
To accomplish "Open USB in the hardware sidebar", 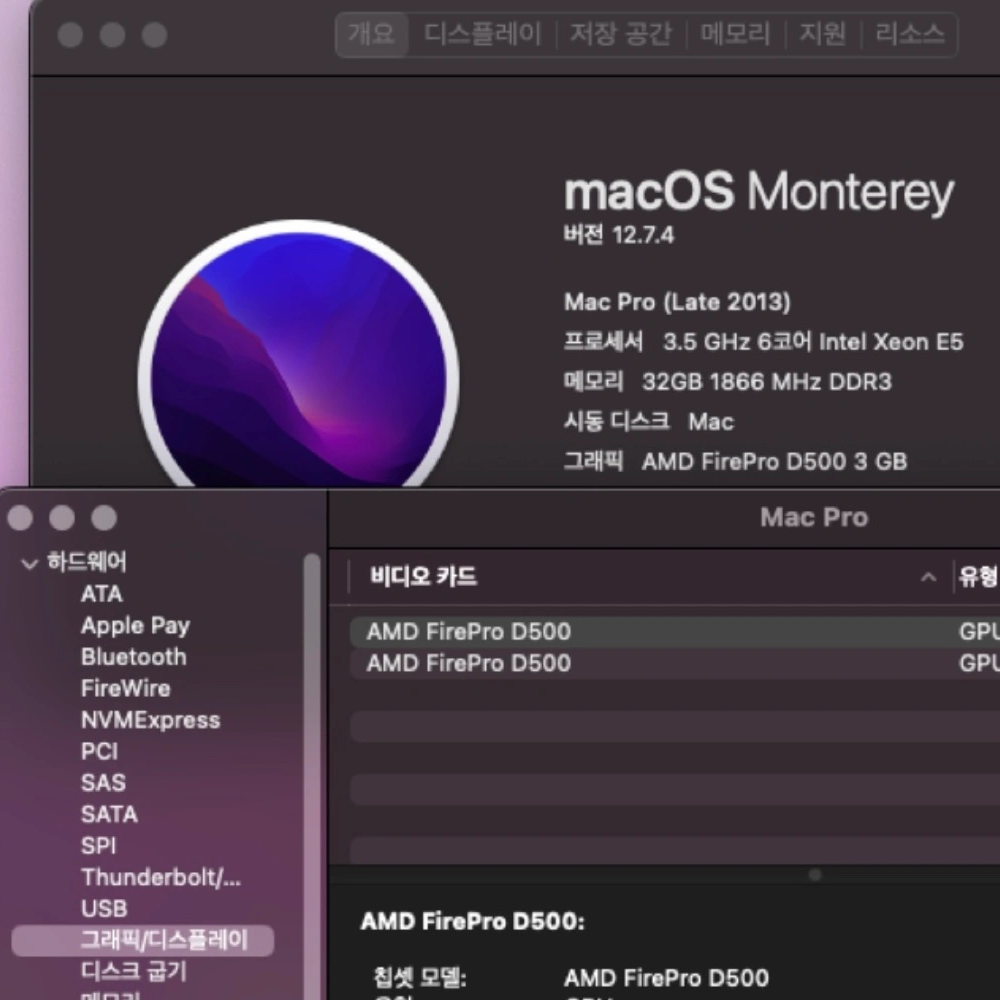I will point(104,909).
